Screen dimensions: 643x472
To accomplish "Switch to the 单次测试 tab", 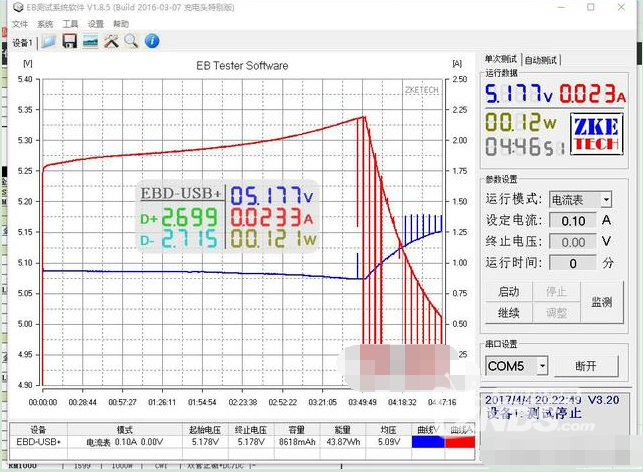I will 501,59.
